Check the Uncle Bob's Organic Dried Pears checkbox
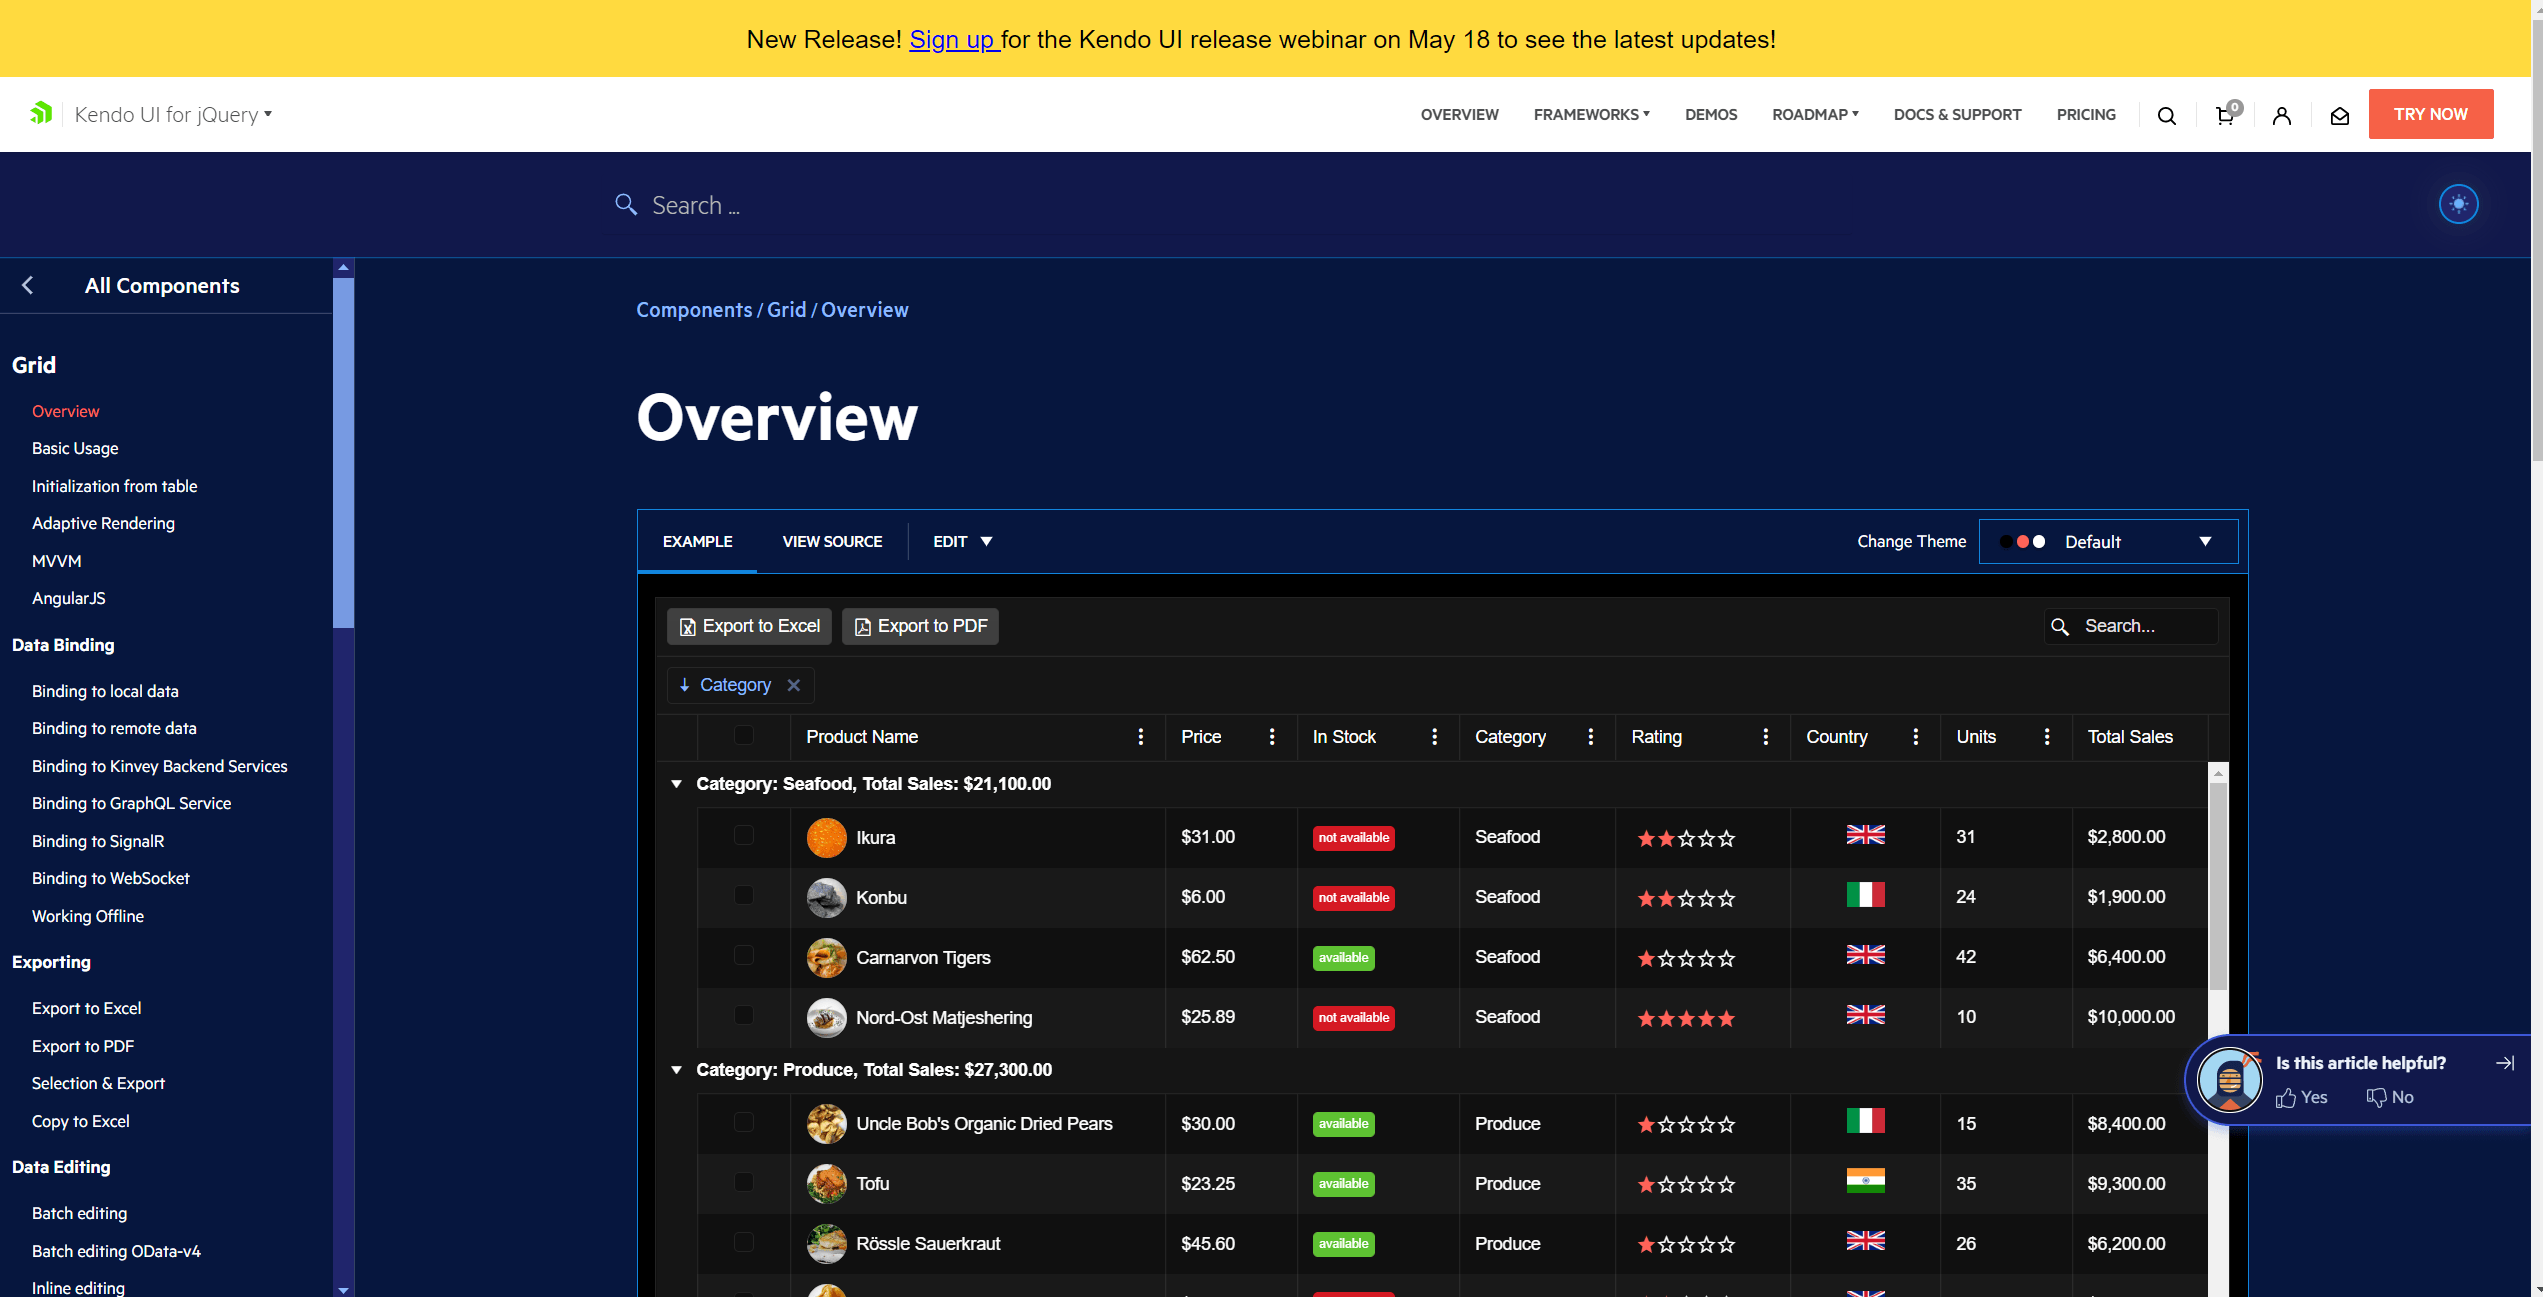This screenshot has width=2543, height=1297. coord(743,1122)
